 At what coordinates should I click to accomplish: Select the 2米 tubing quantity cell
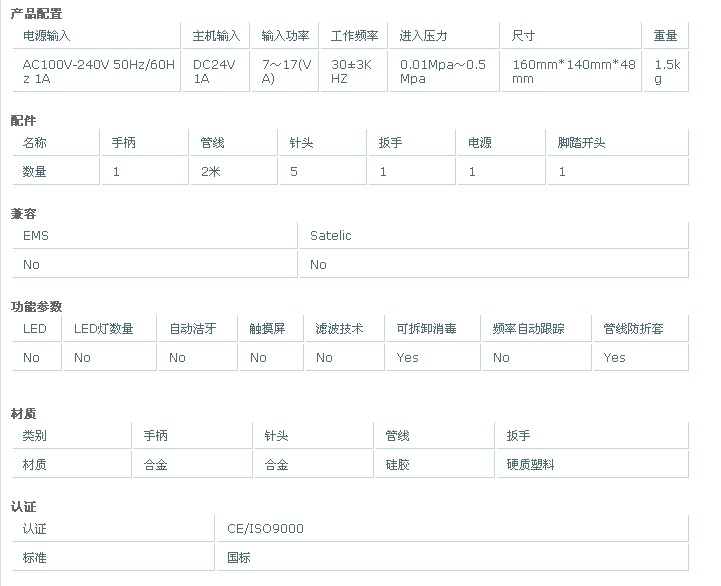click(x=210, y=172)
